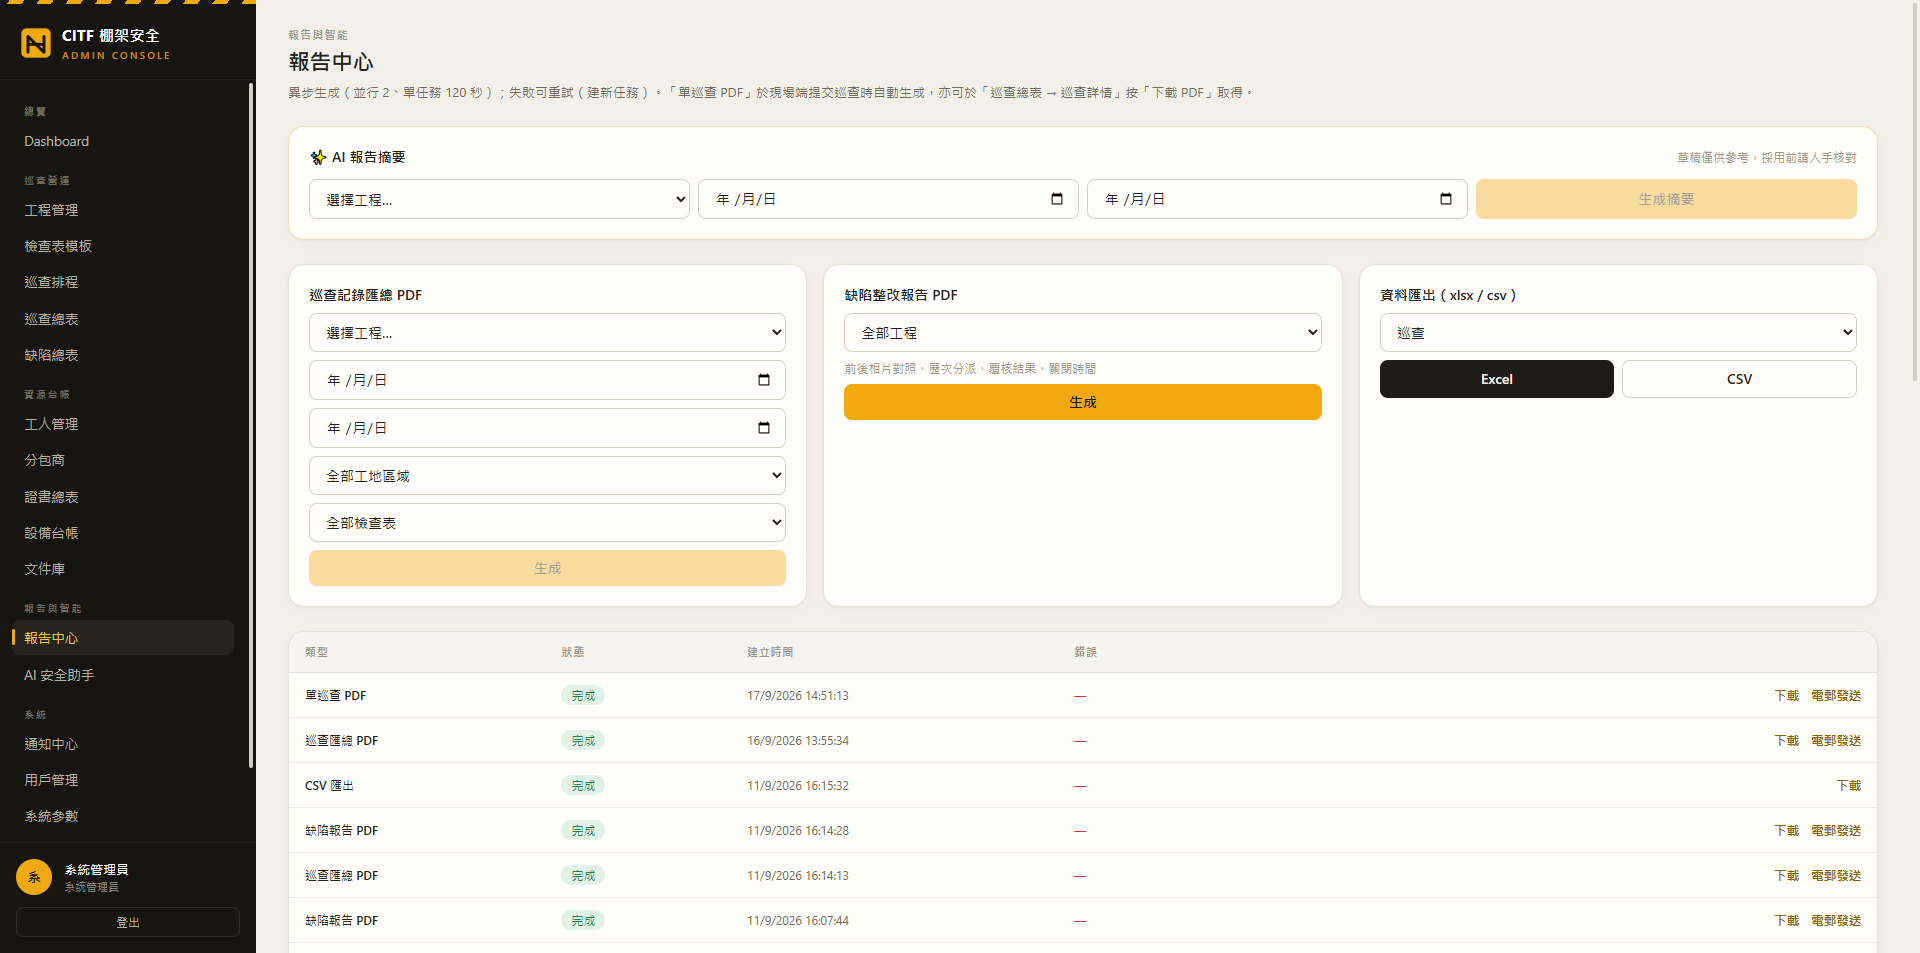Click start date field under 巡查記錄匯總 PDF

tap(547, 380)
